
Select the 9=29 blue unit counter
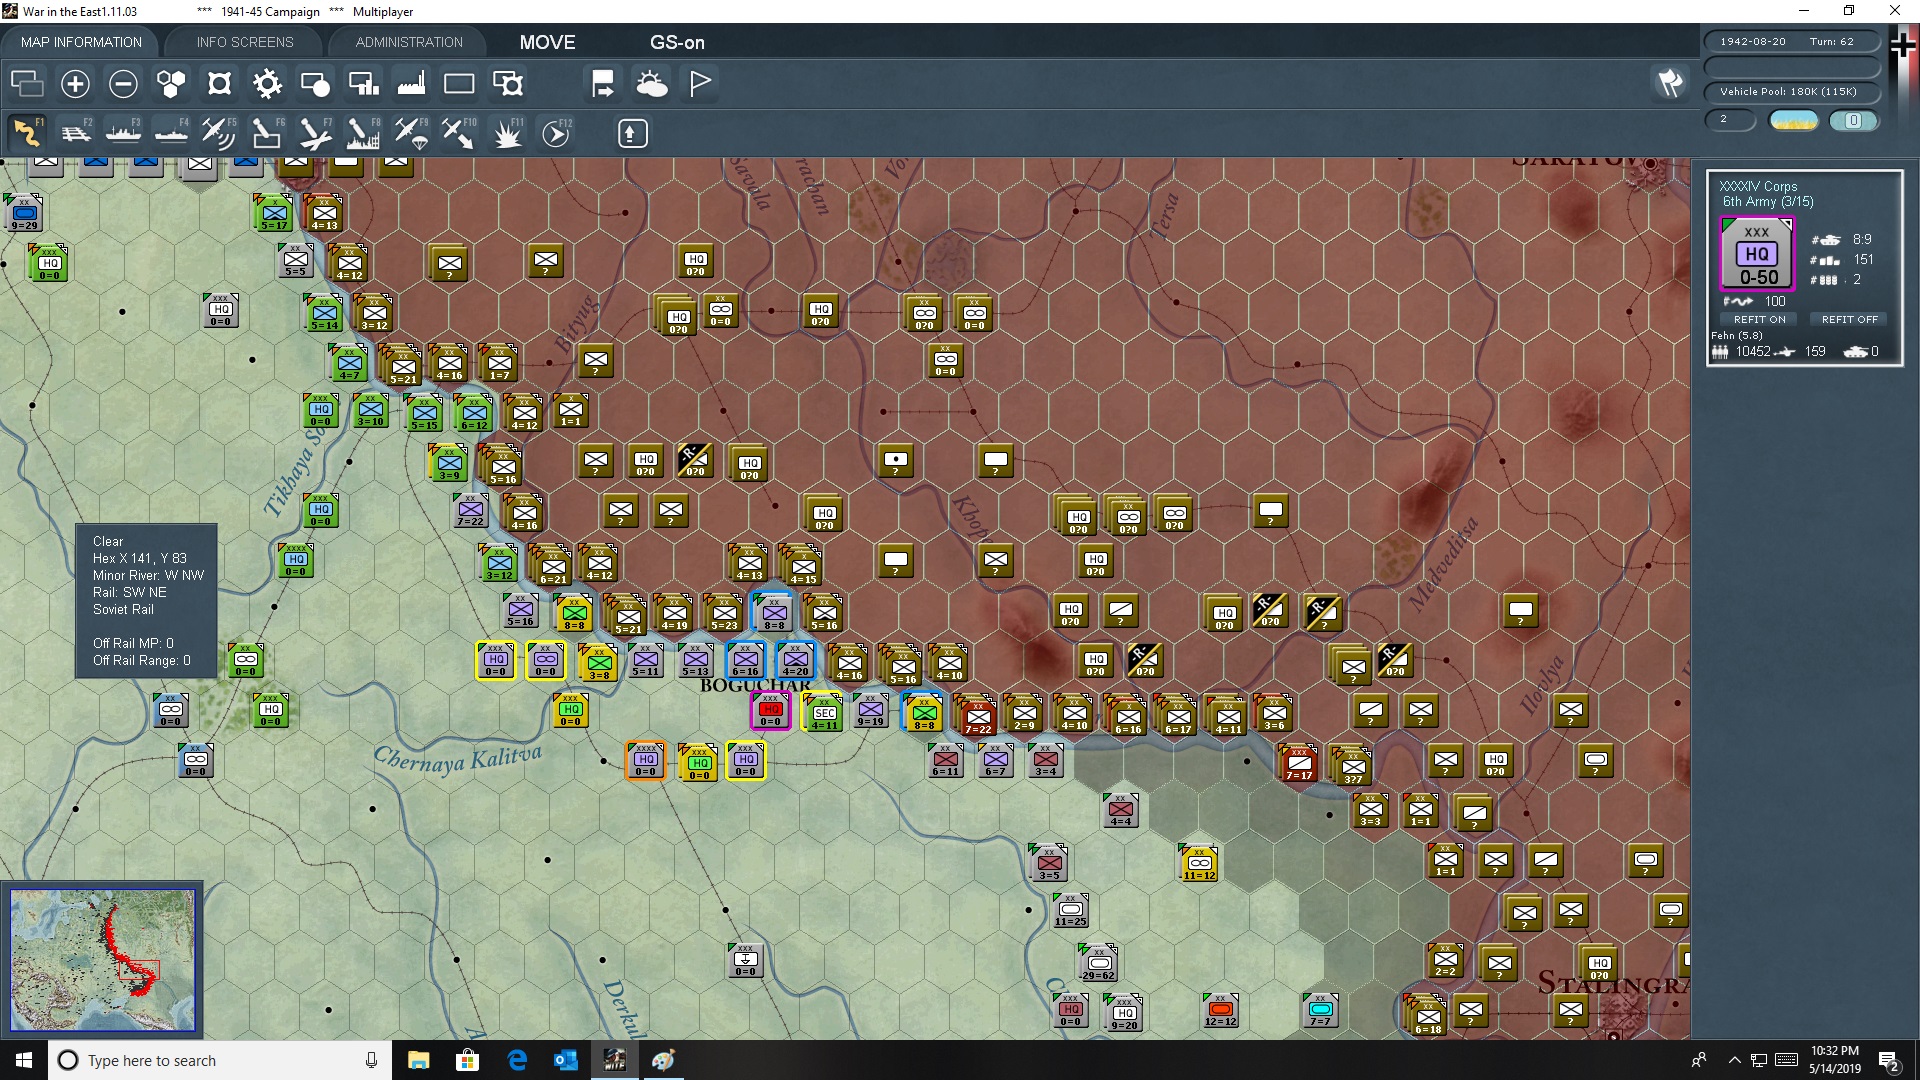click(x=25, y=213)
